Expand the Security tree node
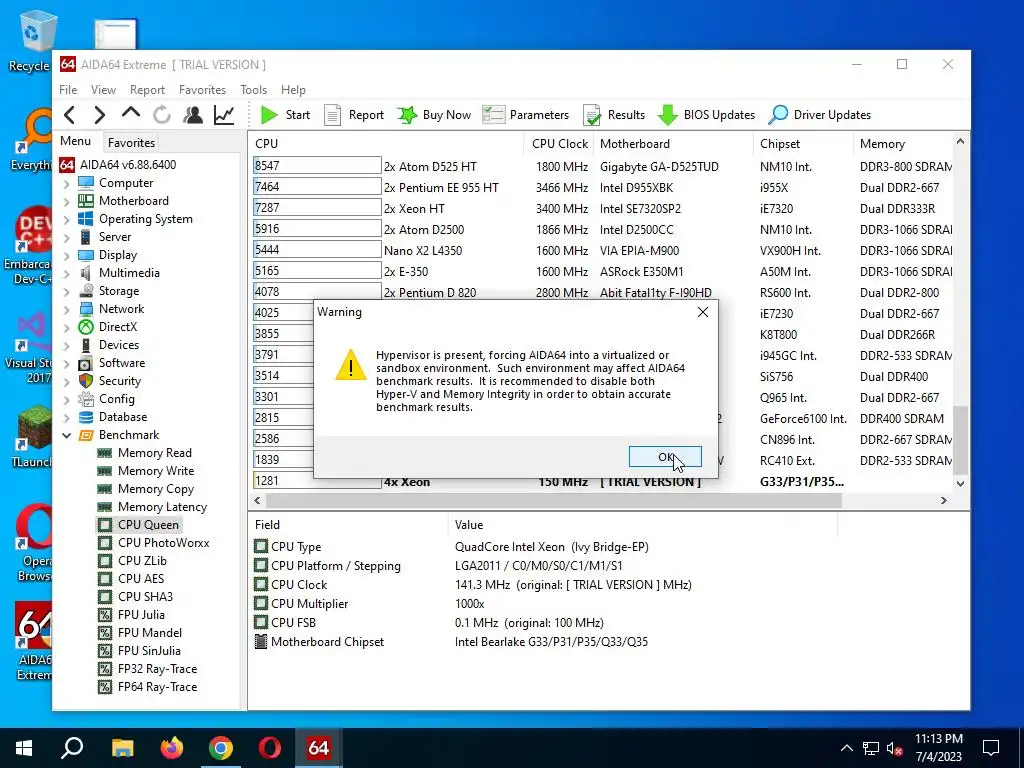 [66, 381]
